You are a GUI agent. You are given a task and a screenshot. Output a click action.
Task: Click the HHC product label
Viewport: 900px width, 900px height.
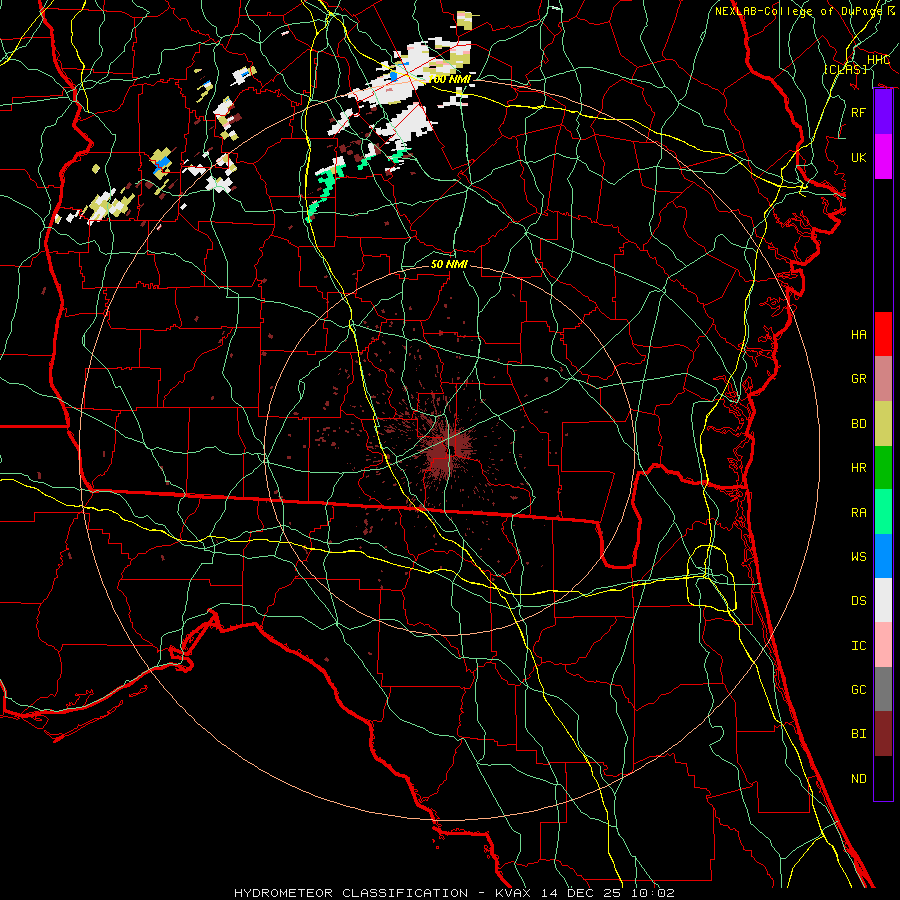click(x=878, y=60)
